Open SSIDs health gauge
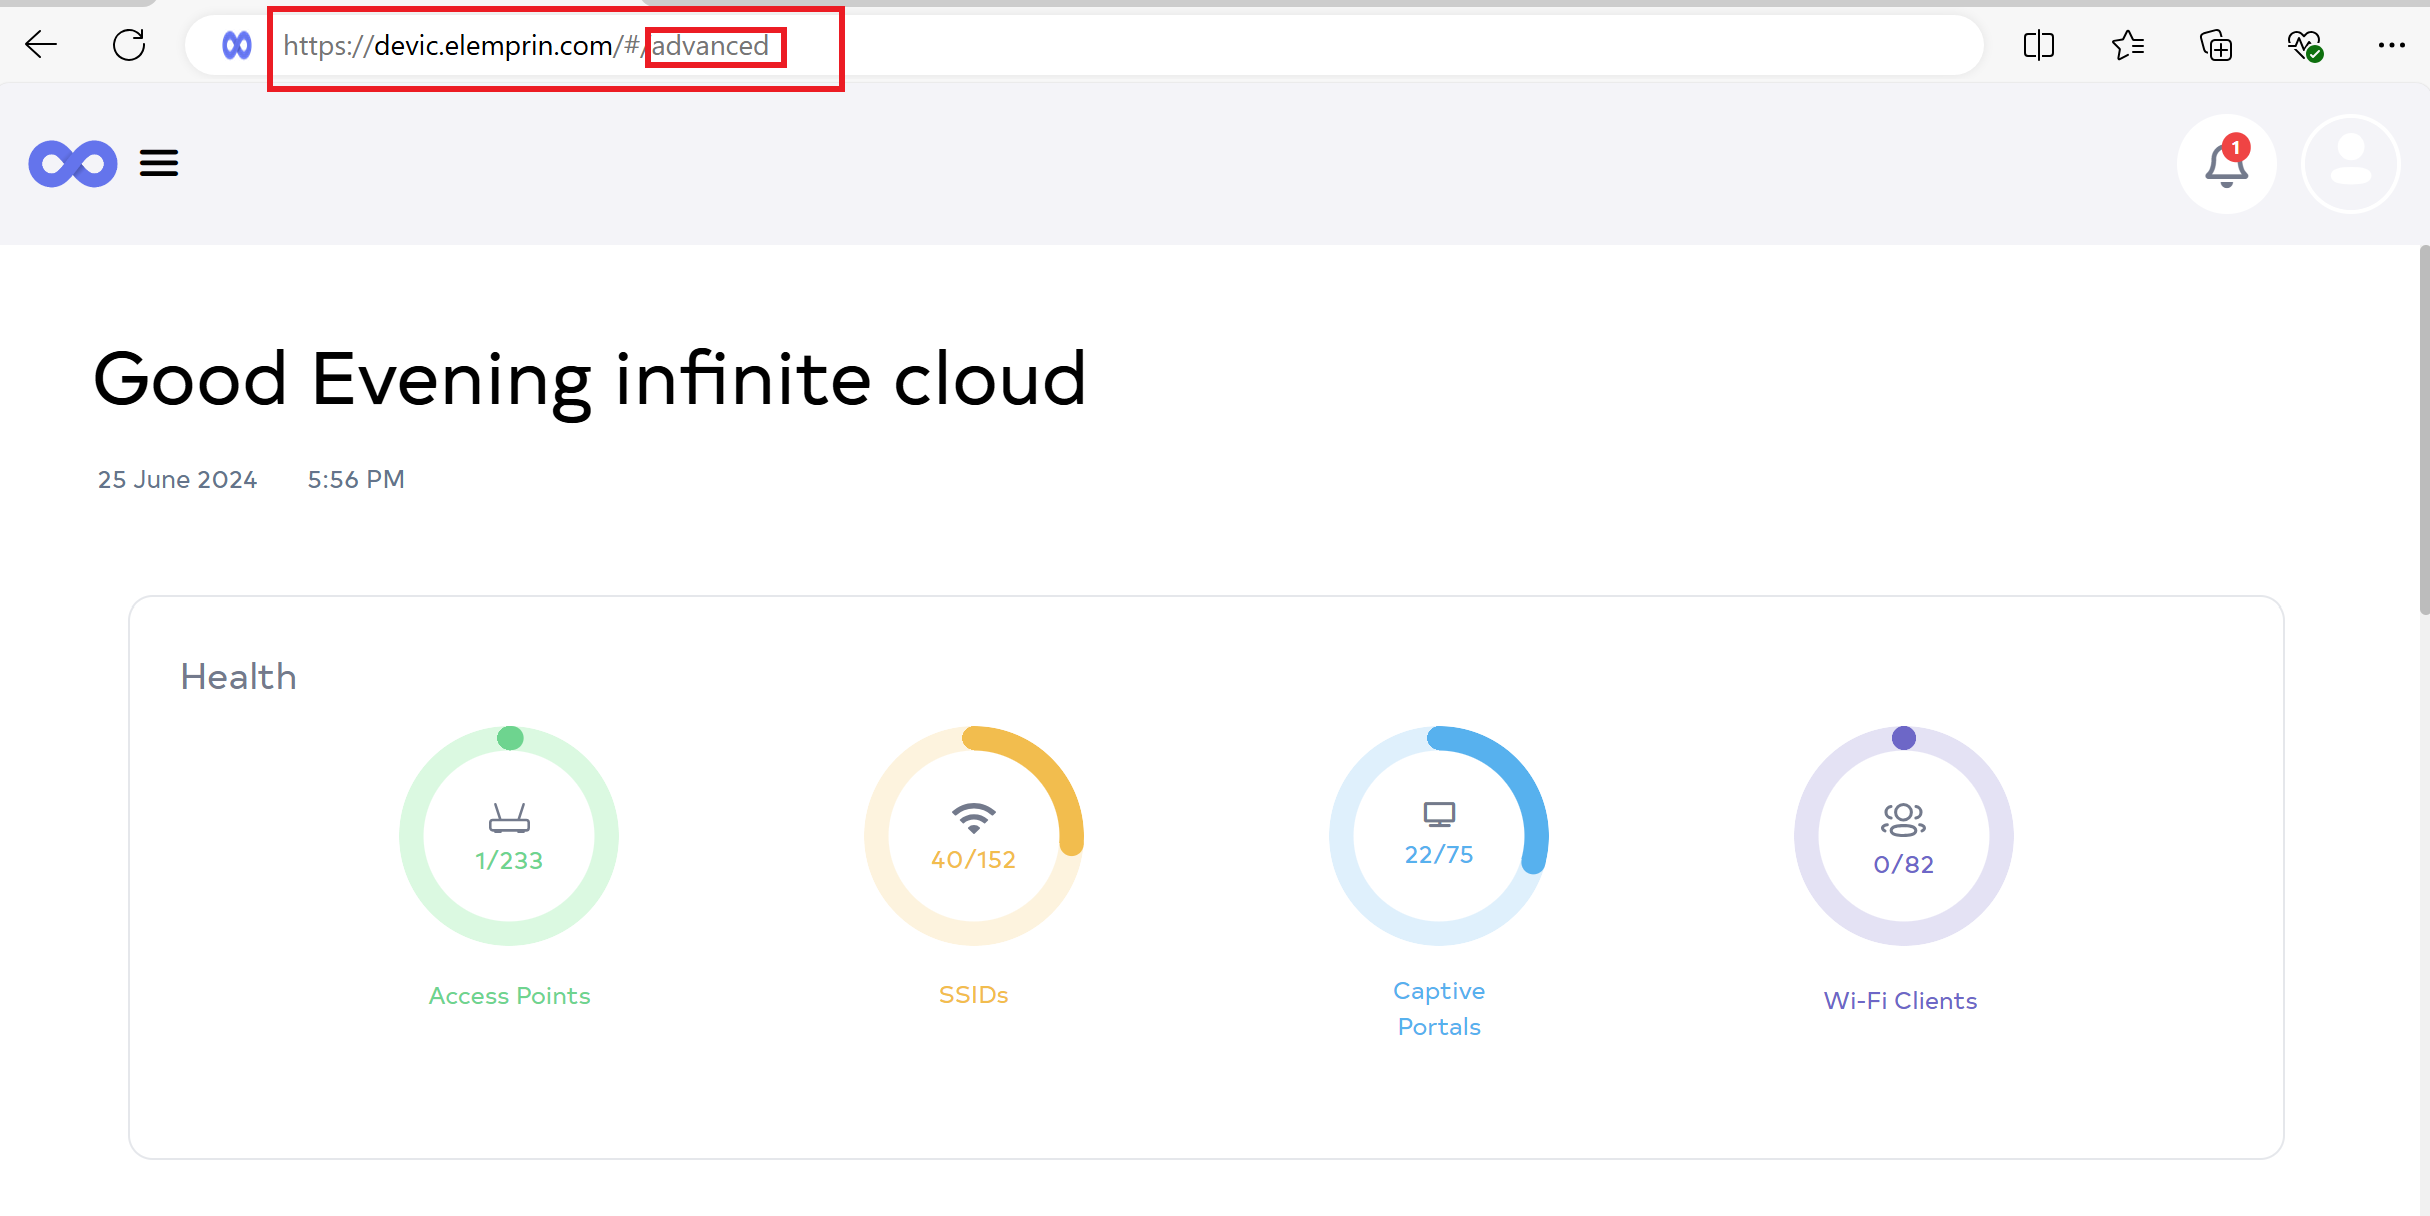This screenshot has height=1216, width=2430. [973, 836]
